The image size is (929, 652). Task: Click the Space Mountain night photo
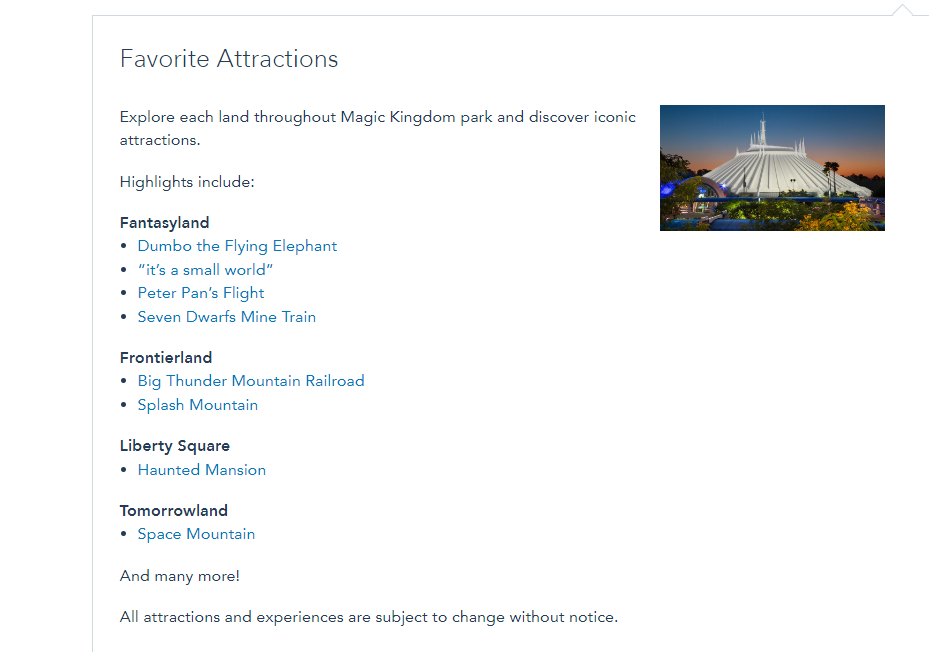[772, 168]
